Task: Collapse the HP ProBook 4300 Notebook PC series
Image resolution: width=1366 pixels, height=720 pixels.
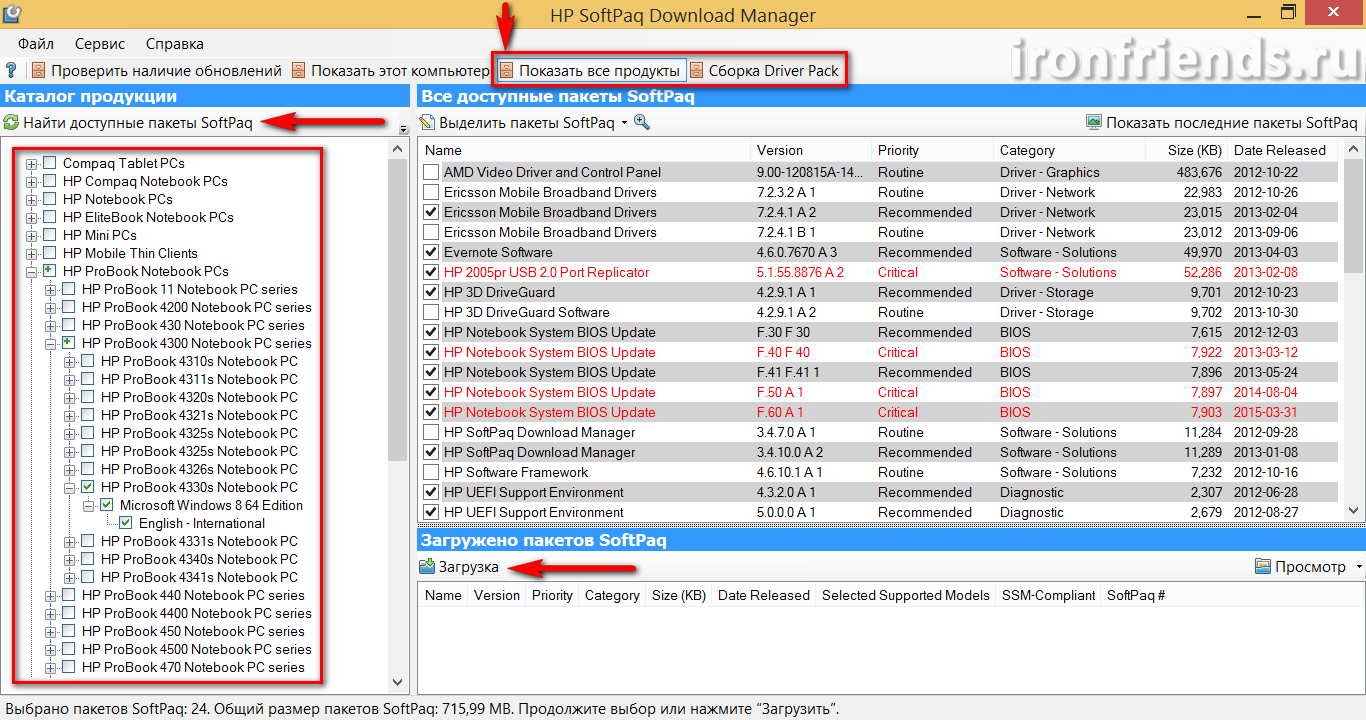Action: point(51,343)
